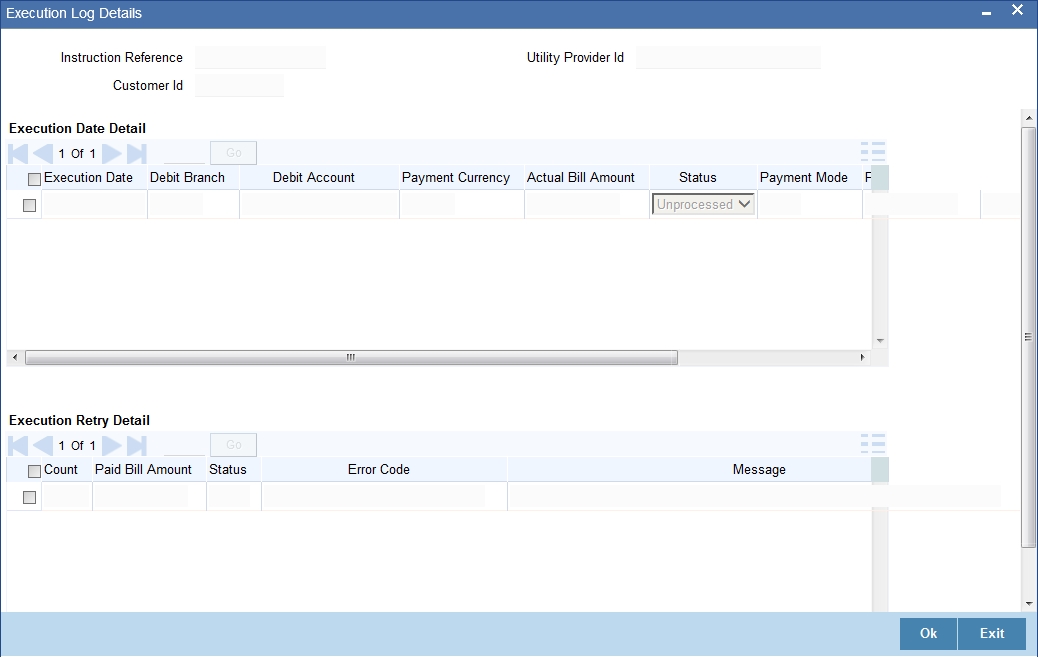Image resolution: width=1038 pixels, height=658 pixels.
Task: Click the Message cell in retry row
Action: 755,496
